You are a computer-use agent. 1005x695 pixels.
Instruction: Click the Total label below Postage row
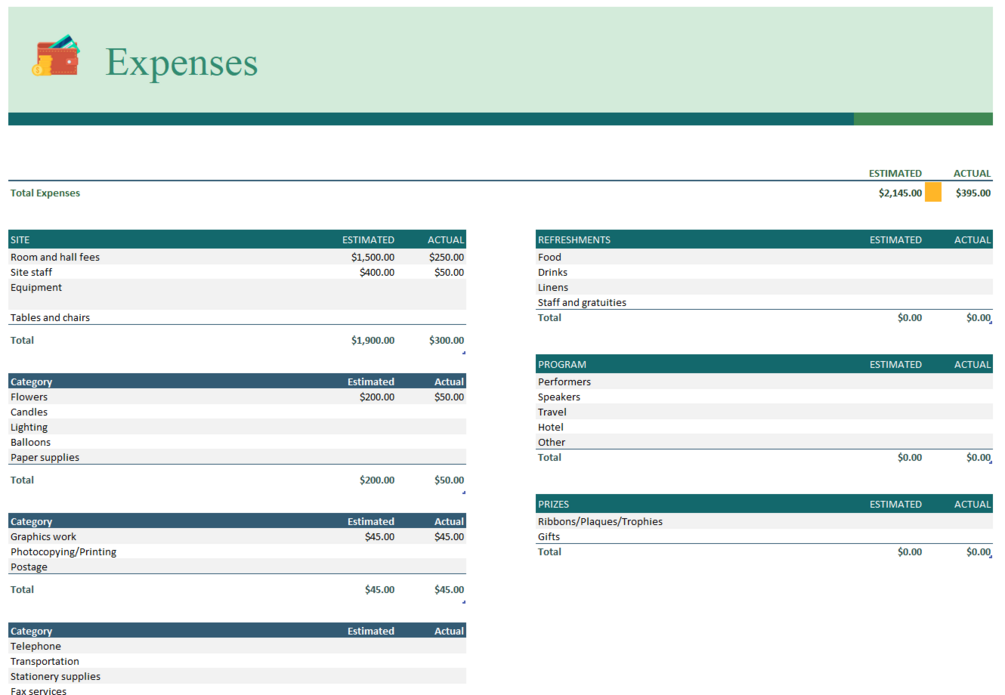click(x=22, y=589)
